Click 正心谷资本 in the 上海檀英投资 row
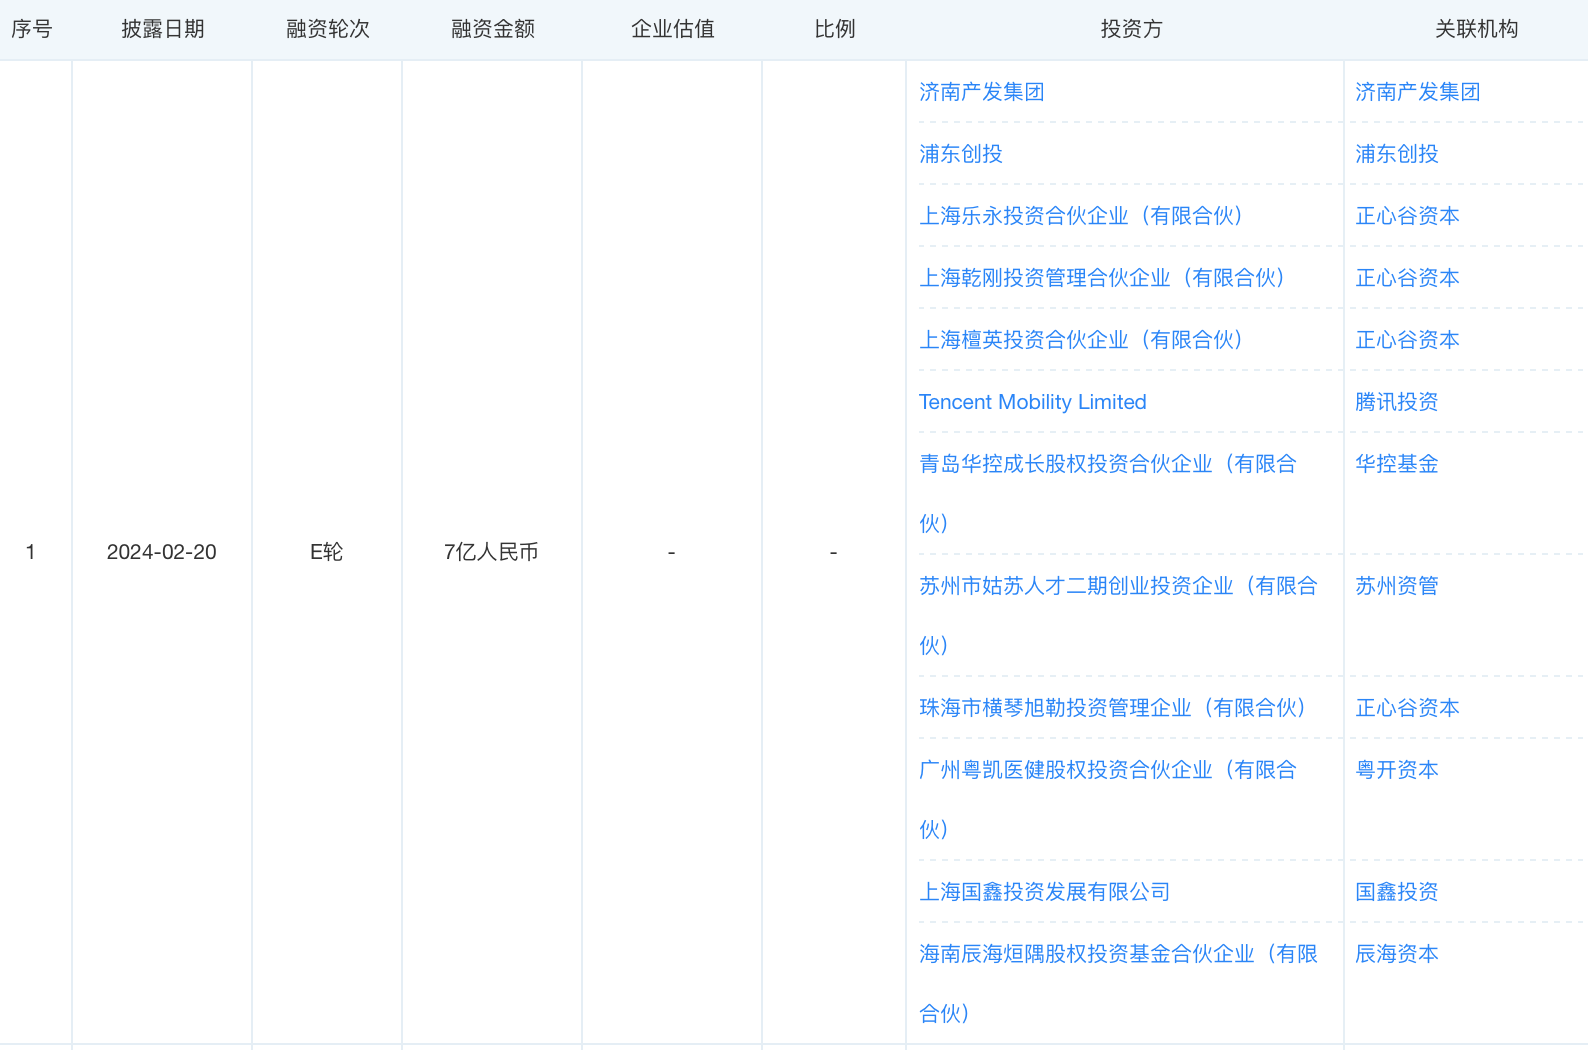The width and height of the screenshot is (1588, 1050). 1407,340
